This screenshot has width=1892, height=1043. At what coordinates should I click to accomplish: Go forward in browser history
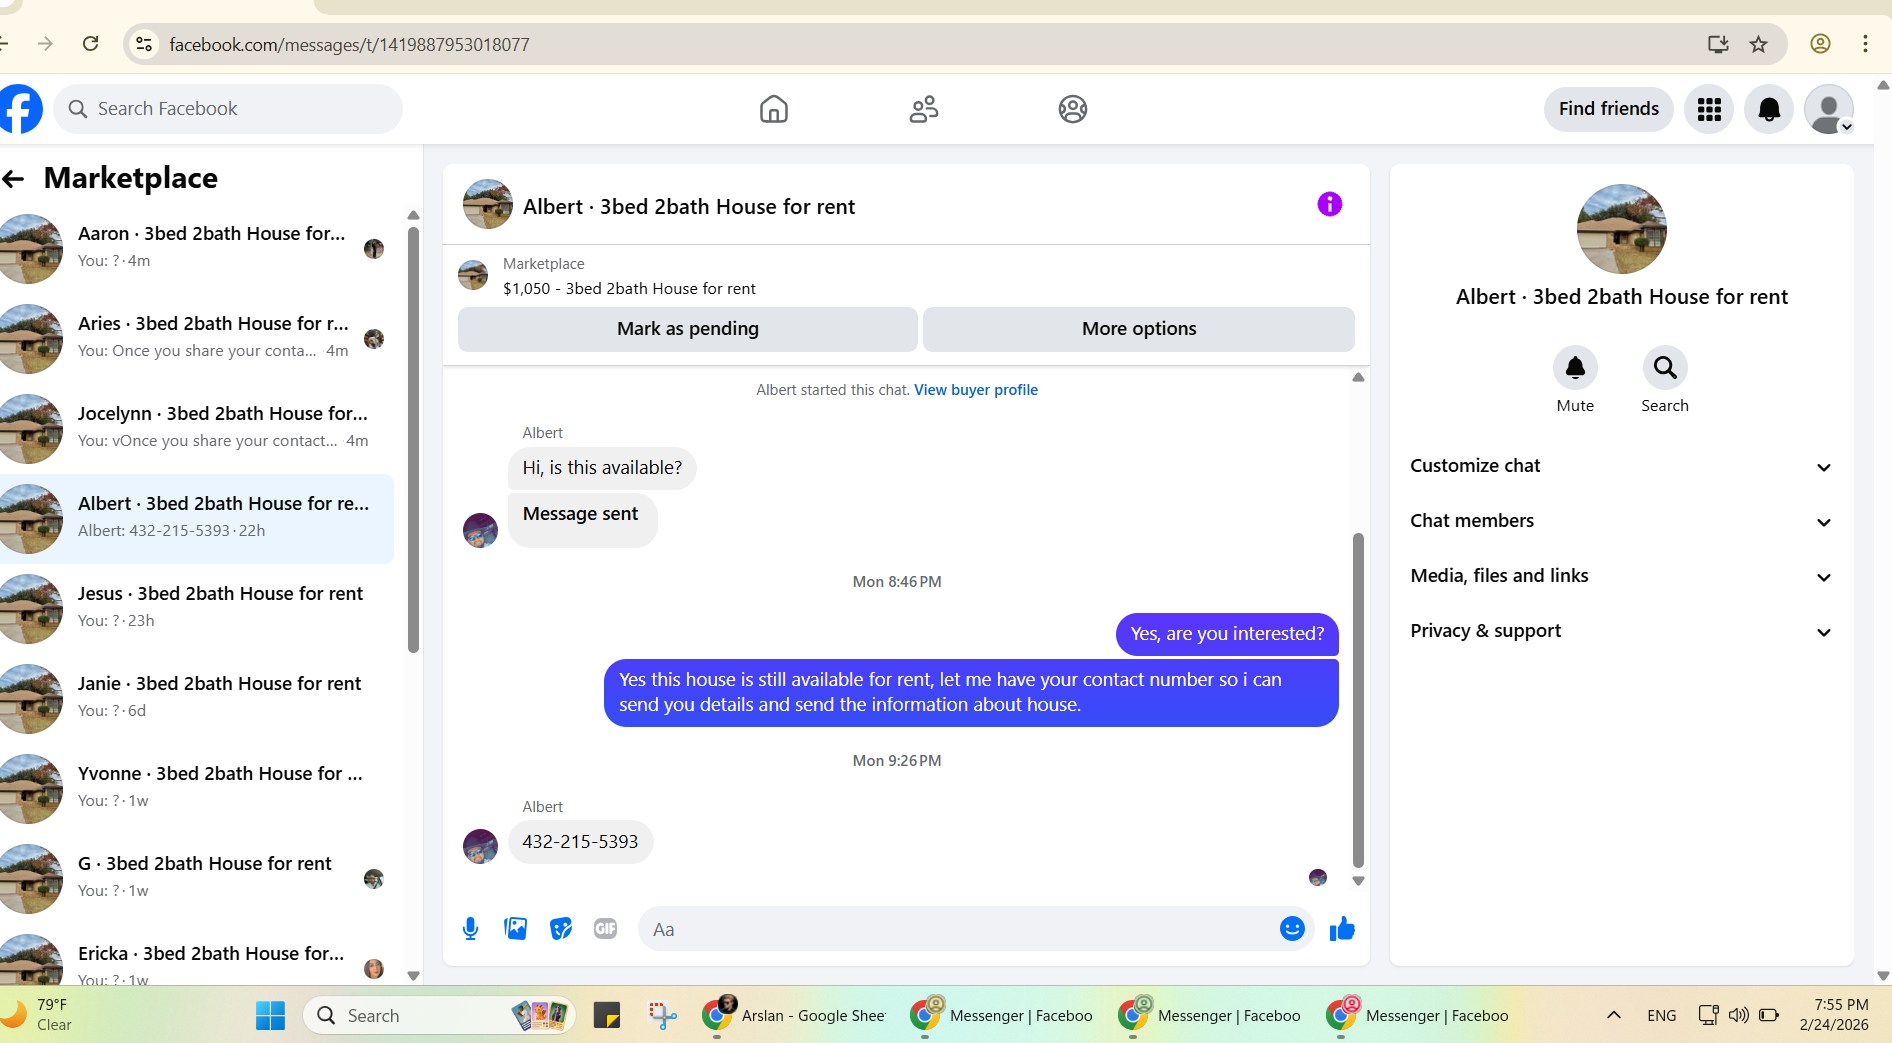pyautogui.click(x=45, y=44)
